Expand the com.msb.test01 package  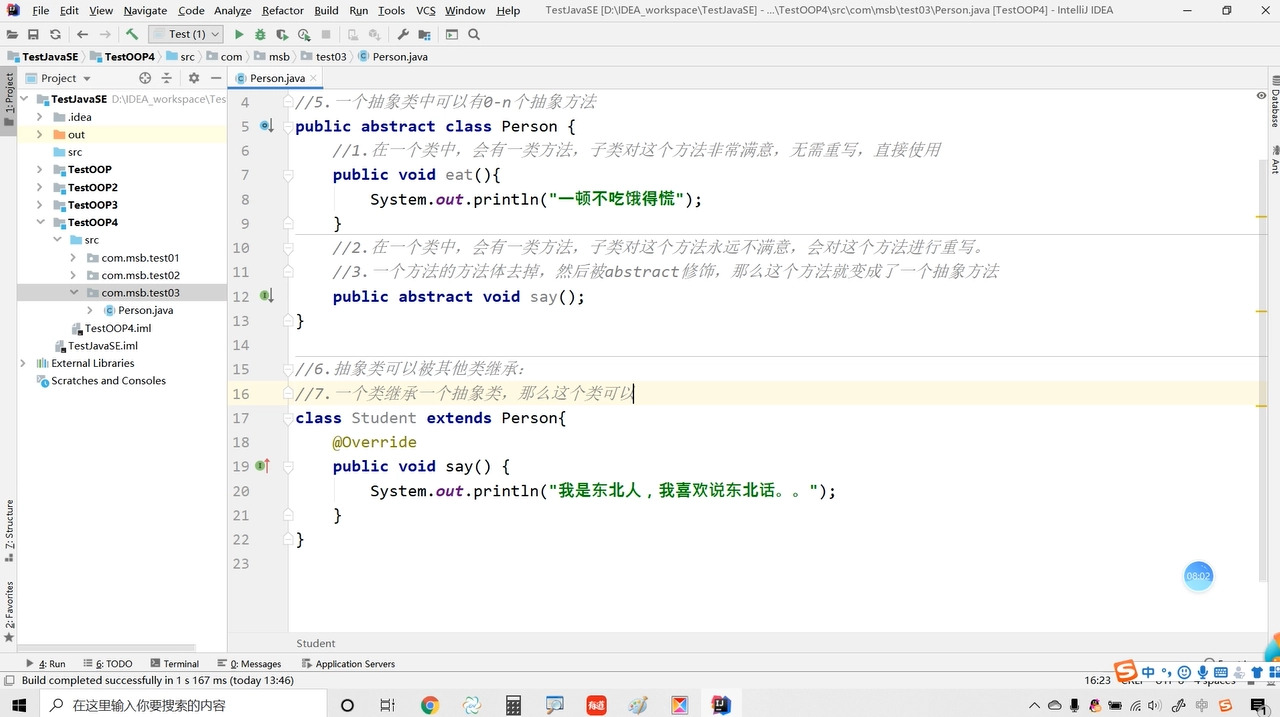(x=74, y=258)
